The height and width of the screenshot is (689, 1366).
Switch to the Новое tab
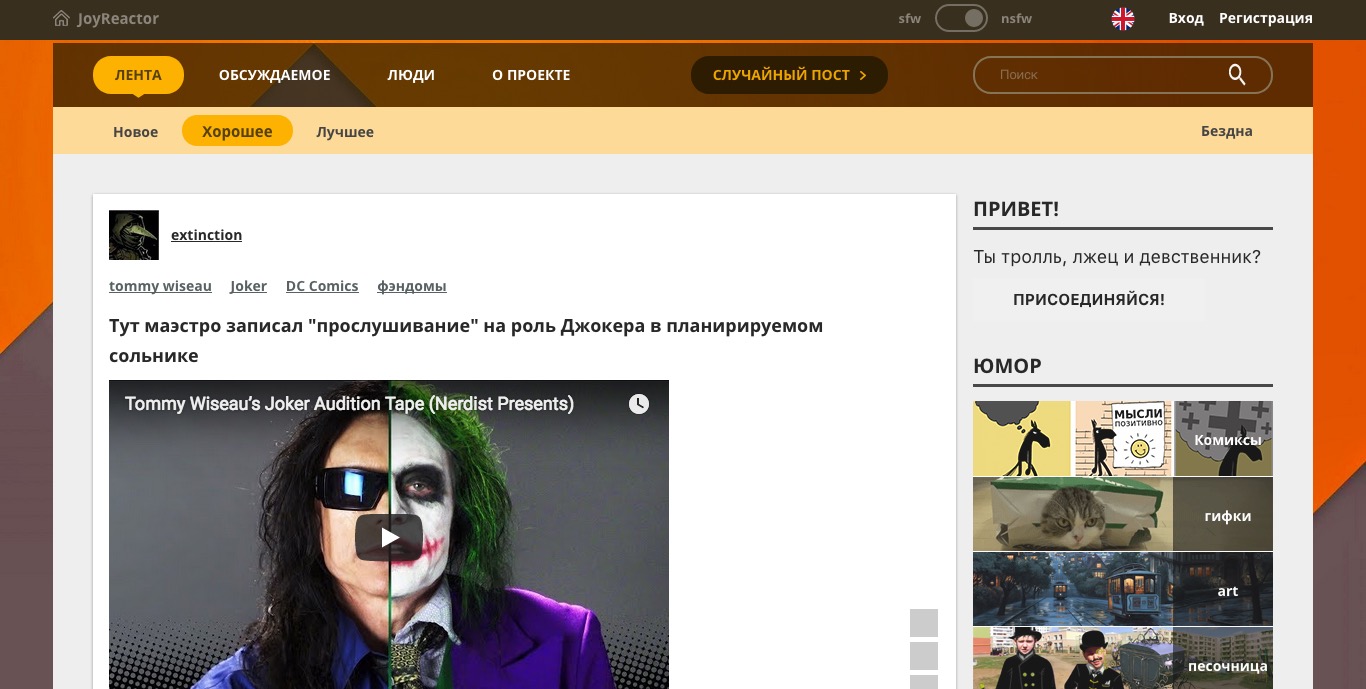click(135, 131)
